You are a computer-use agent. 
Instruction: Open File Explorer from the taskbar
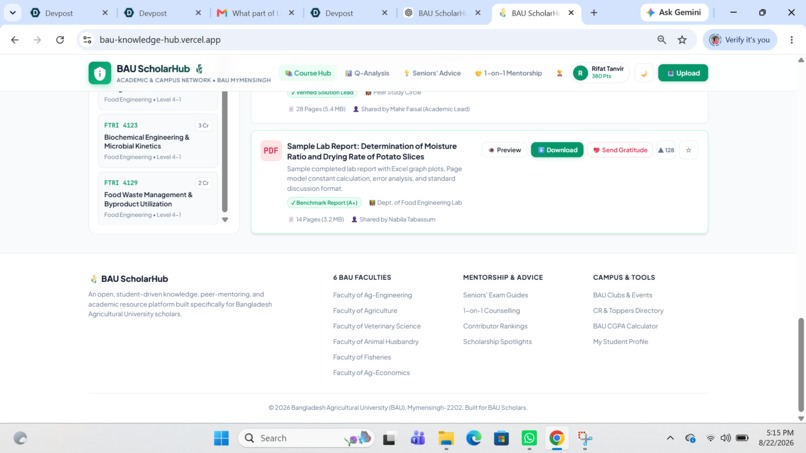click(446, 438)
